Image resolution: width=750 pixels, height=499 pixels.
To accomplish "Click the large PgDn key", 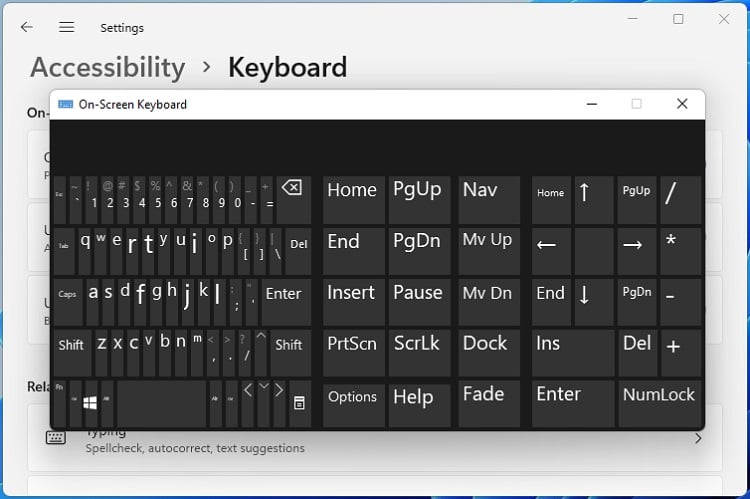I will pyautogui.click(x=419, y=251).
